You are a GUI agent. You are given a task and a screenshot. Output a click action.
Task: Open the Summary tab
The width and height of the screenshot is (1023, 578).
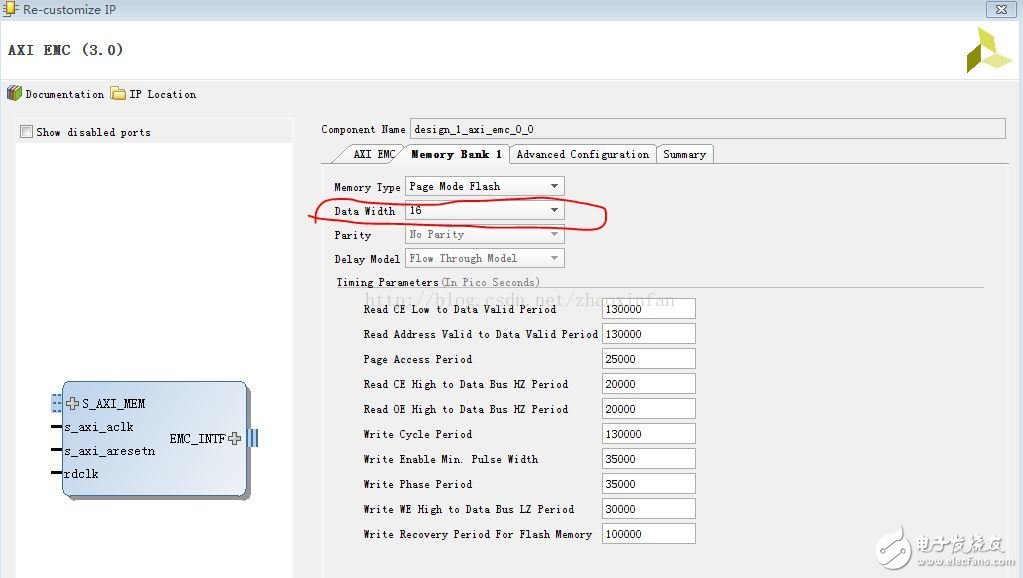click(x=684, y=154)
